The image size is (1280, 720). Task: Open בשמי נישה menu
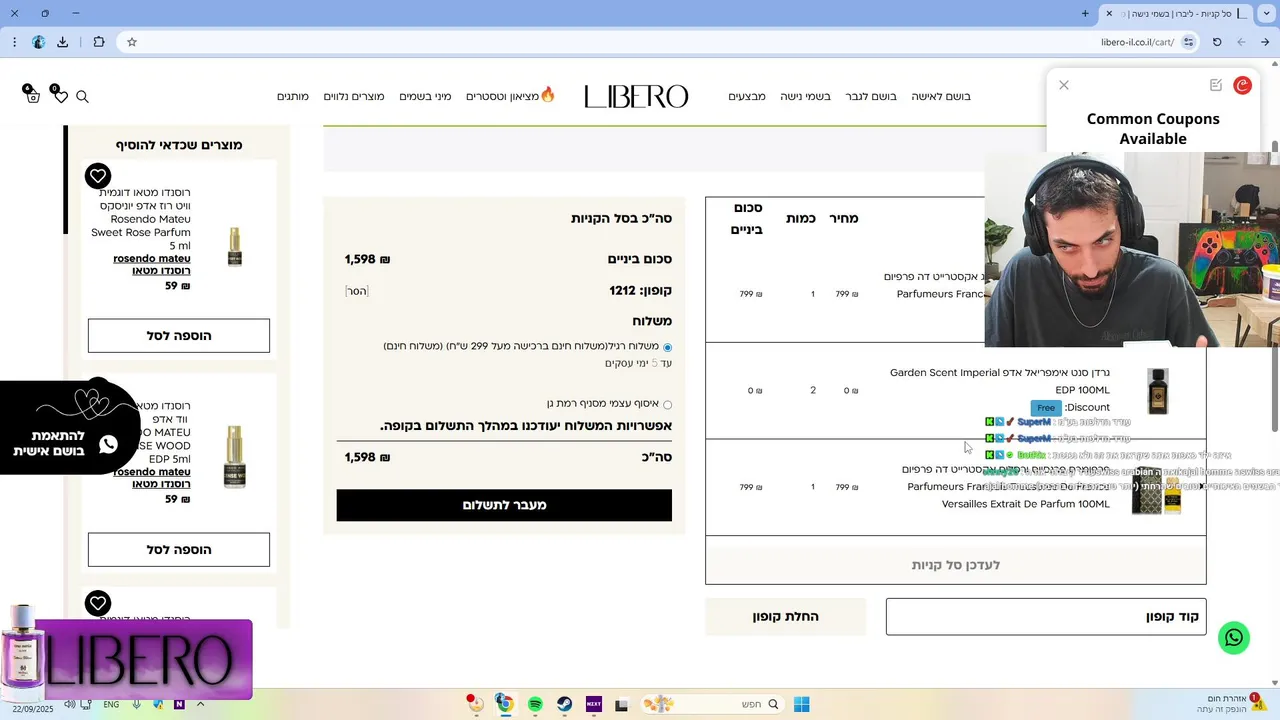pos(806,97)
